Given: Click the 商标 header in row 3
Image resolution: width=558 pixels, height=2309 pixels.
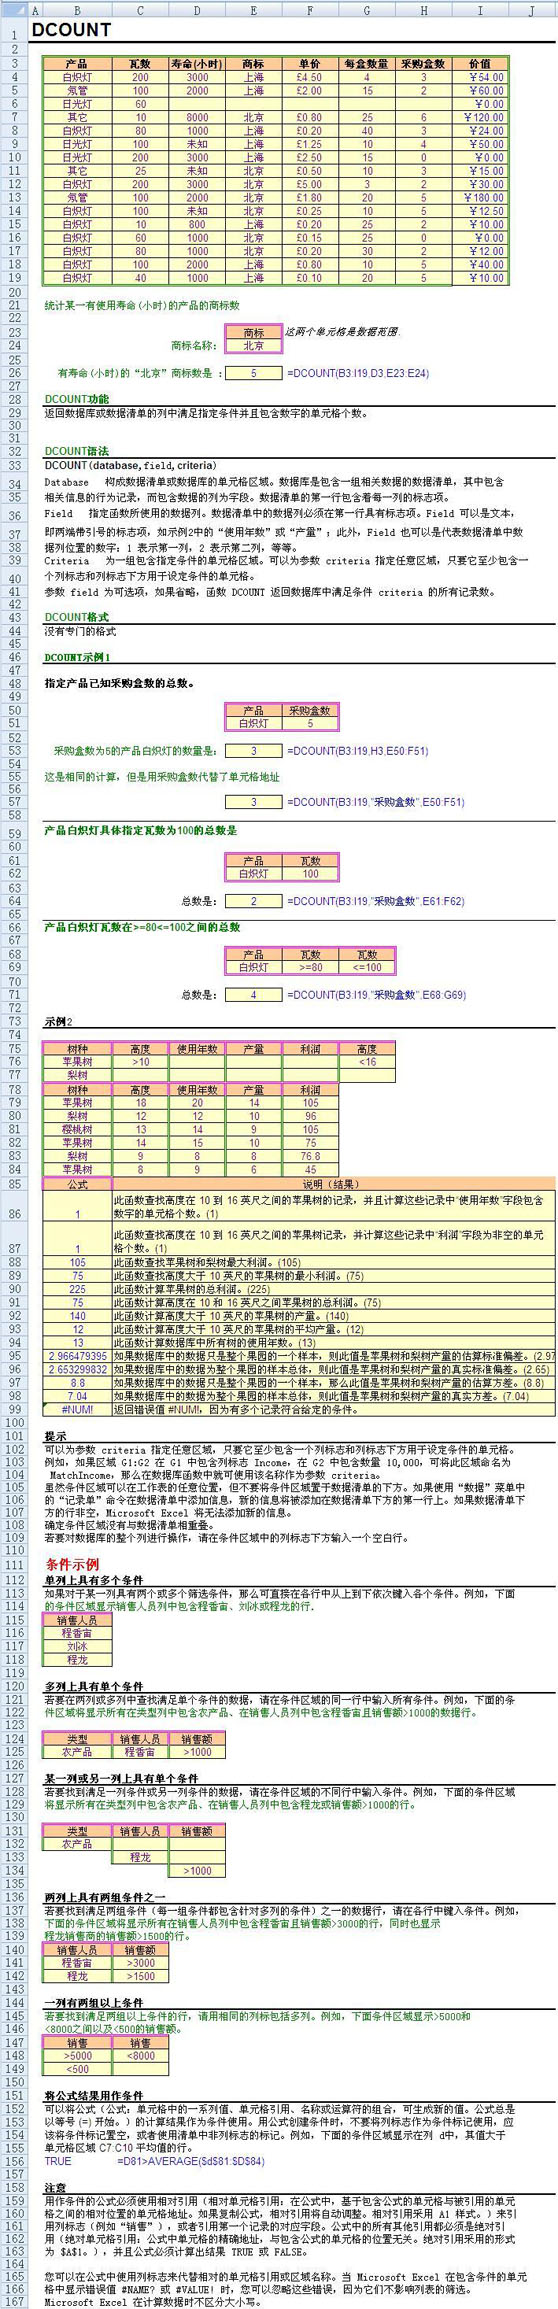Looking at the screenshot, I should [x=254, y=63].
